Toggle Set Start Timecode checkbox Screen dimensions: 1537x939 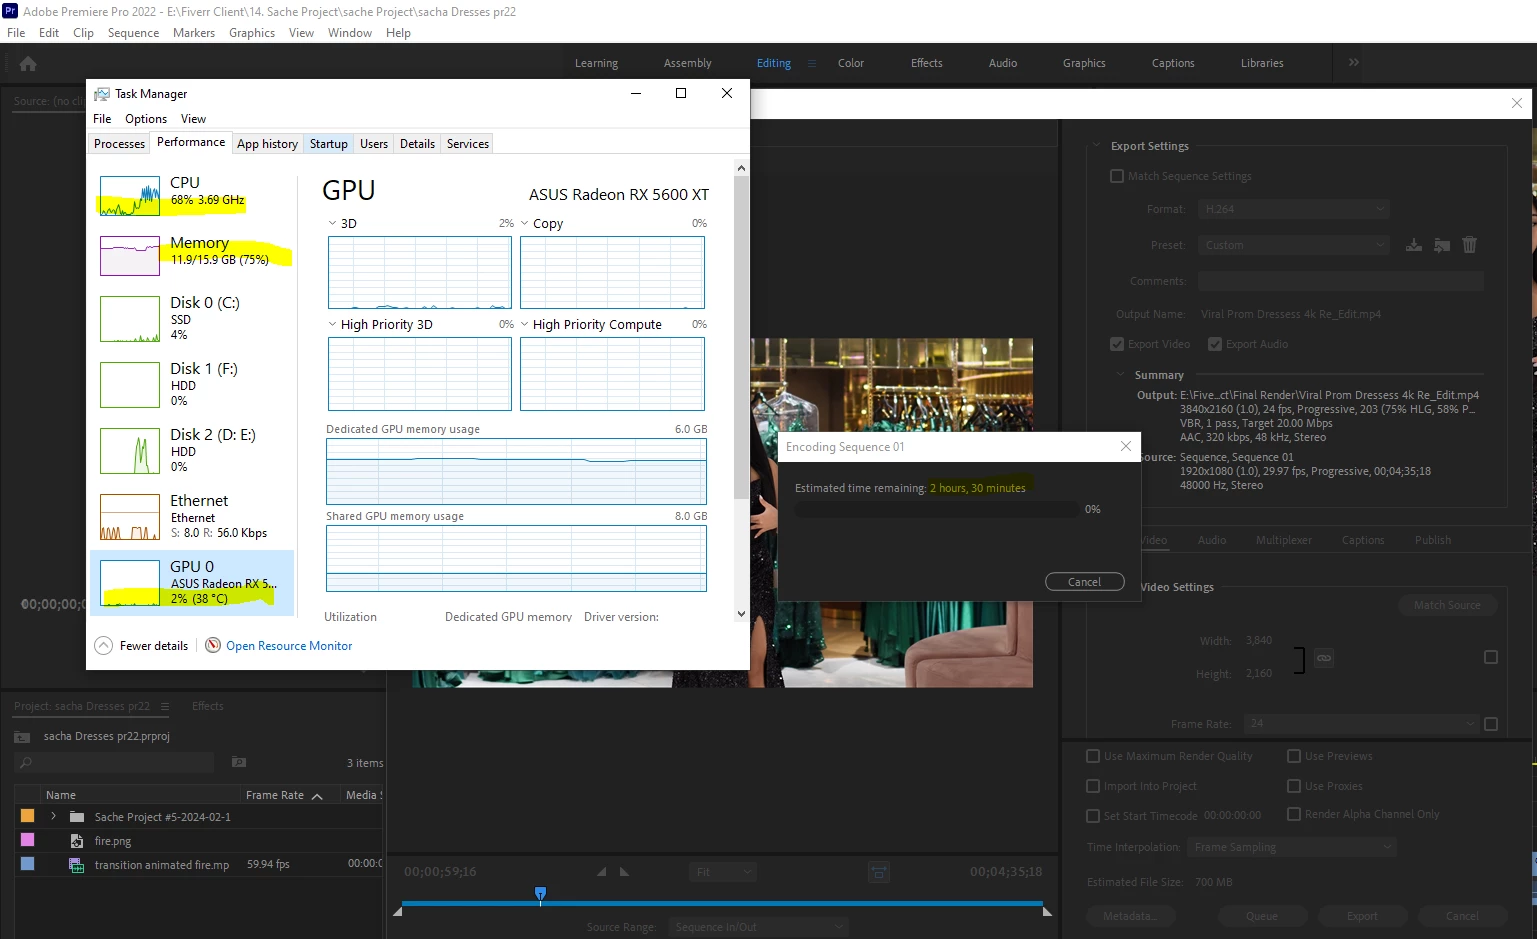[x=1093, y=816]
